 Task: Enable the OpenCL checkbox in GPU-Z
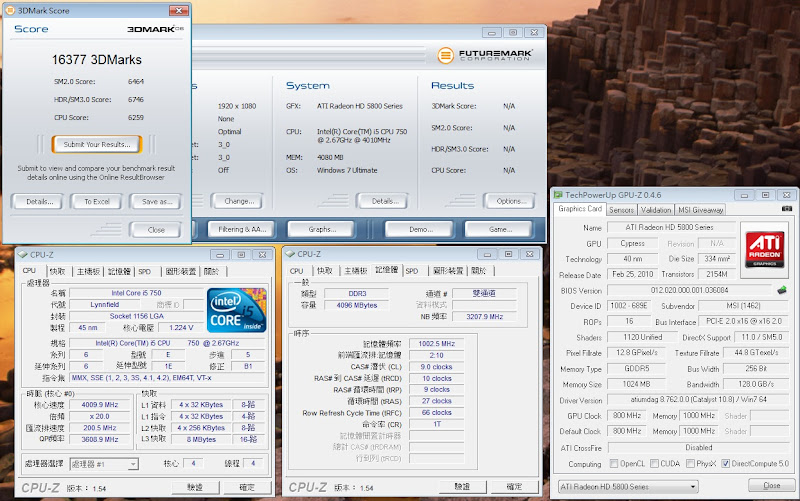[x=614, y=464]
